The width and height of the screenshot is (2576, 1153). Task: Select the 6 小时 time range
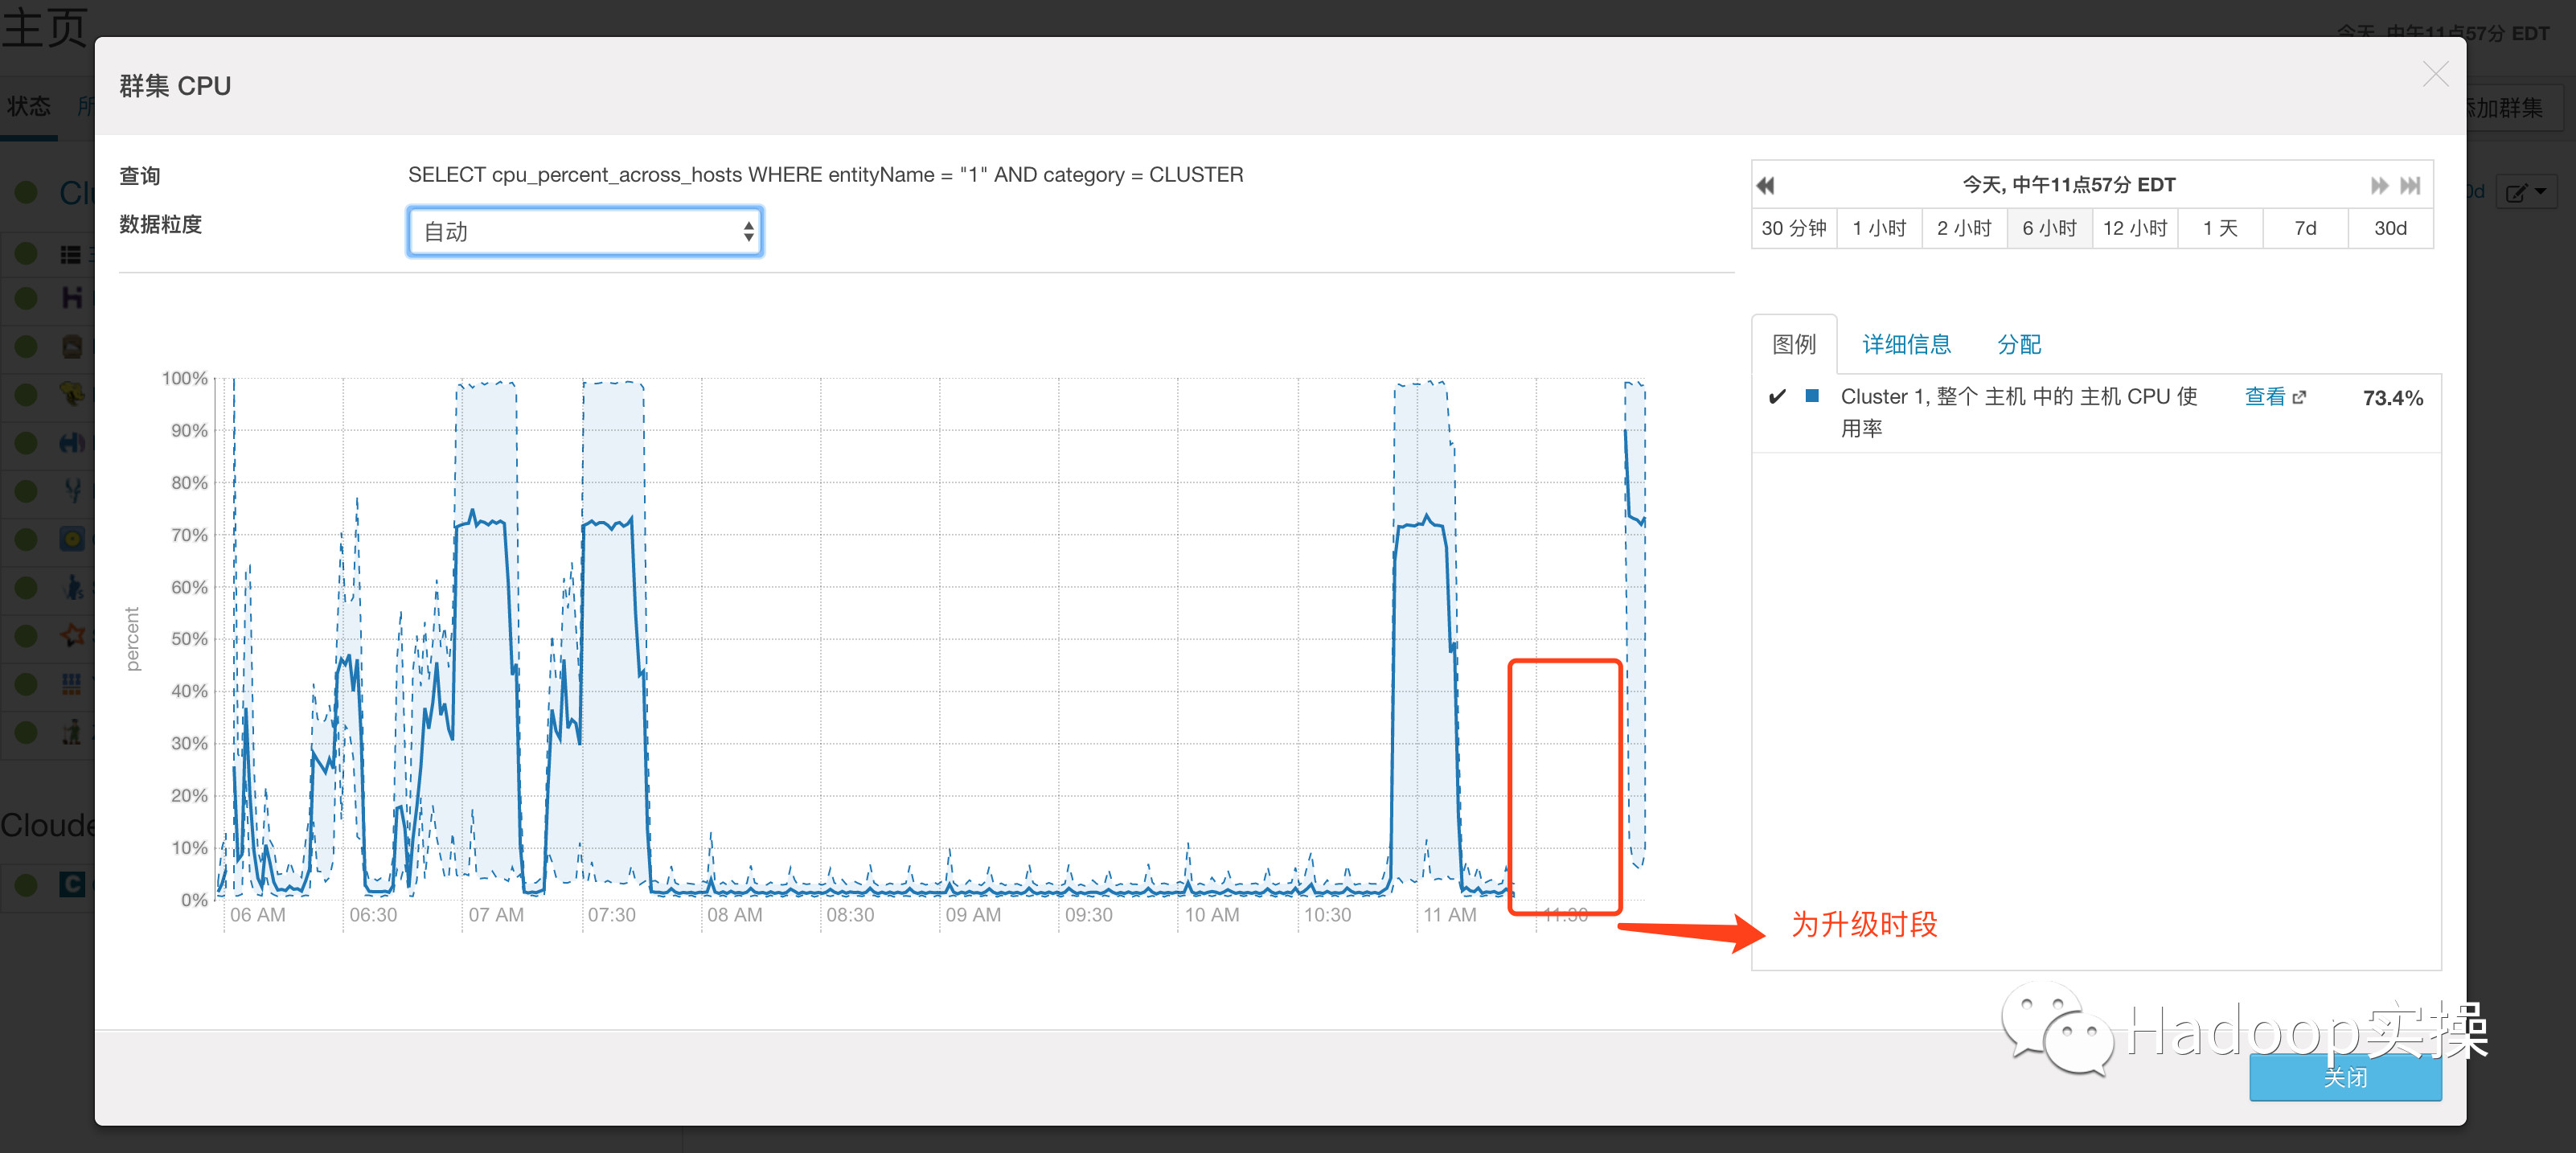2049,228
